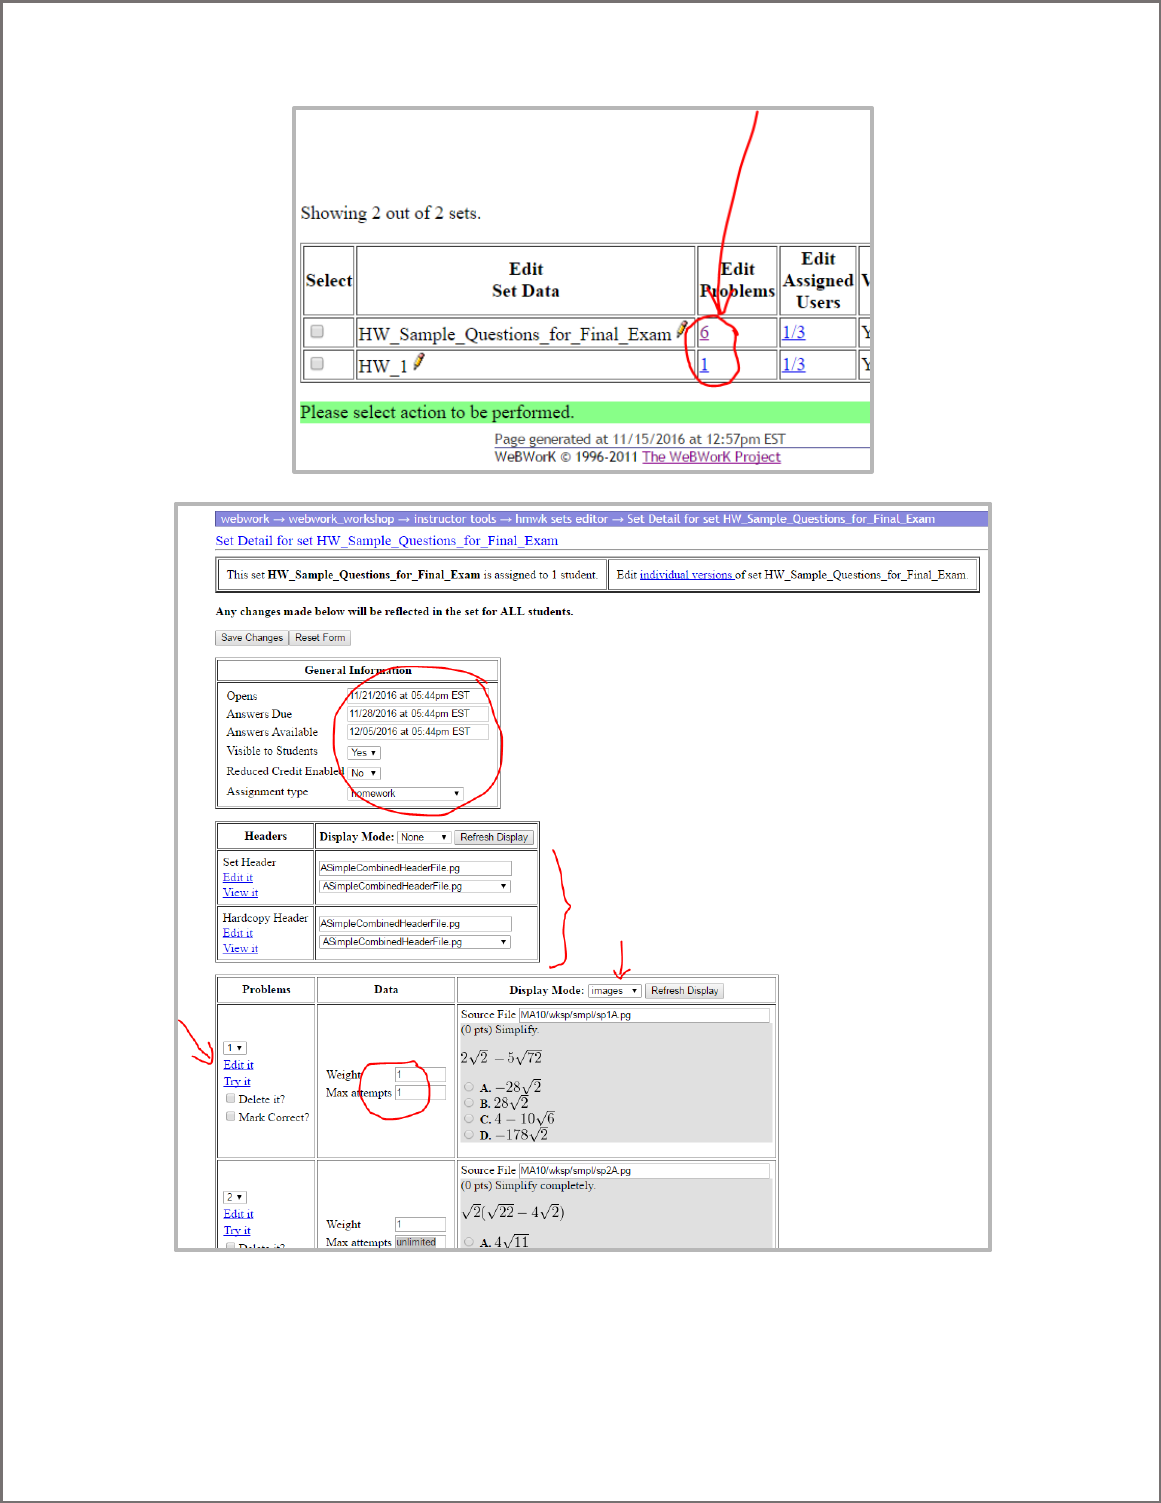Check the select box for HW_Sample_Questions_for_Final_Exam
The image size is (1161, 1503).
coord(317,331)
